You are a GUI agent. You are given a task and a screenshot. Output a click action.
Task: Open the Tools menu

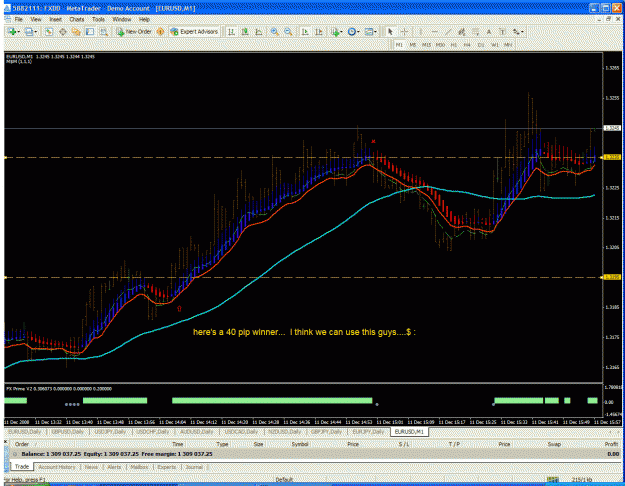pyautogui.click(x=98, y=19)
